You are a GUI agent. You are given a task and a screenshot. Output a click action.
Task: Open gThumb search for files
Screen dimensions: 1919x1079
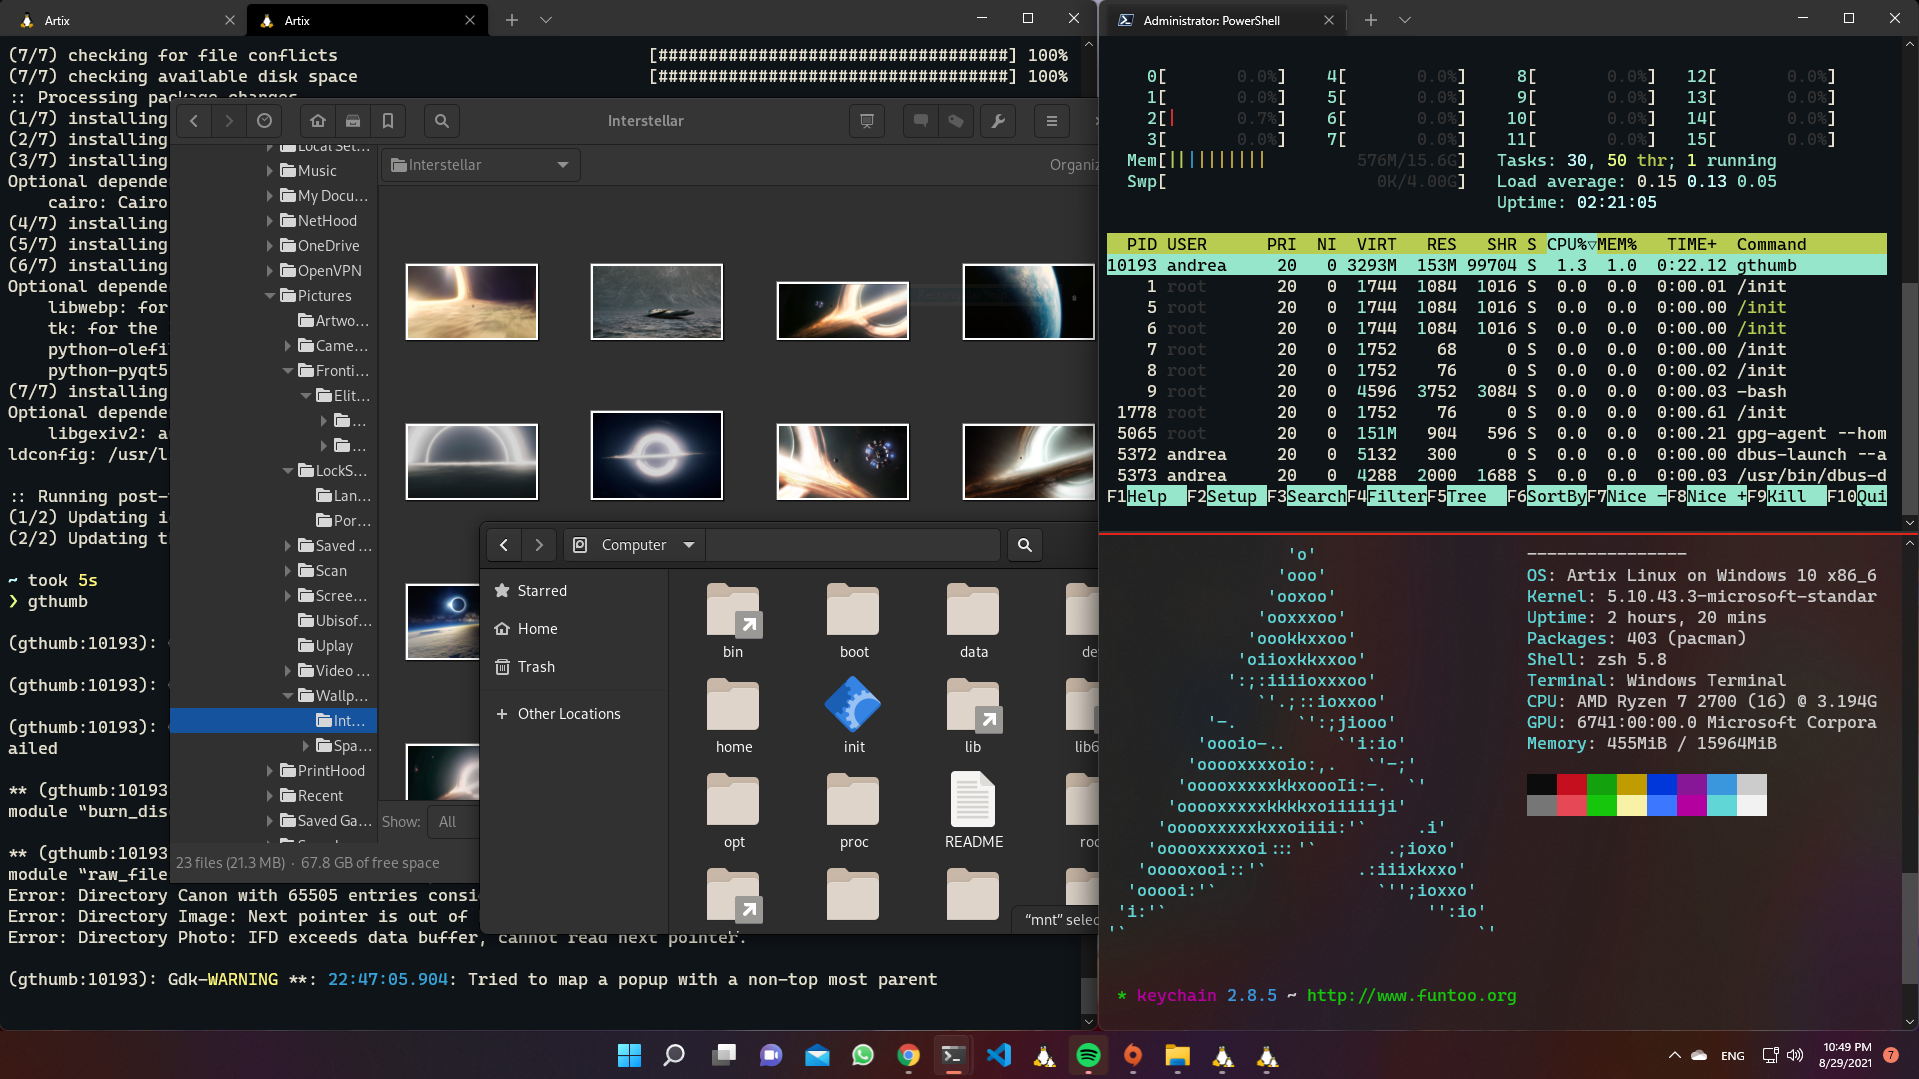[x=442, y=121]
